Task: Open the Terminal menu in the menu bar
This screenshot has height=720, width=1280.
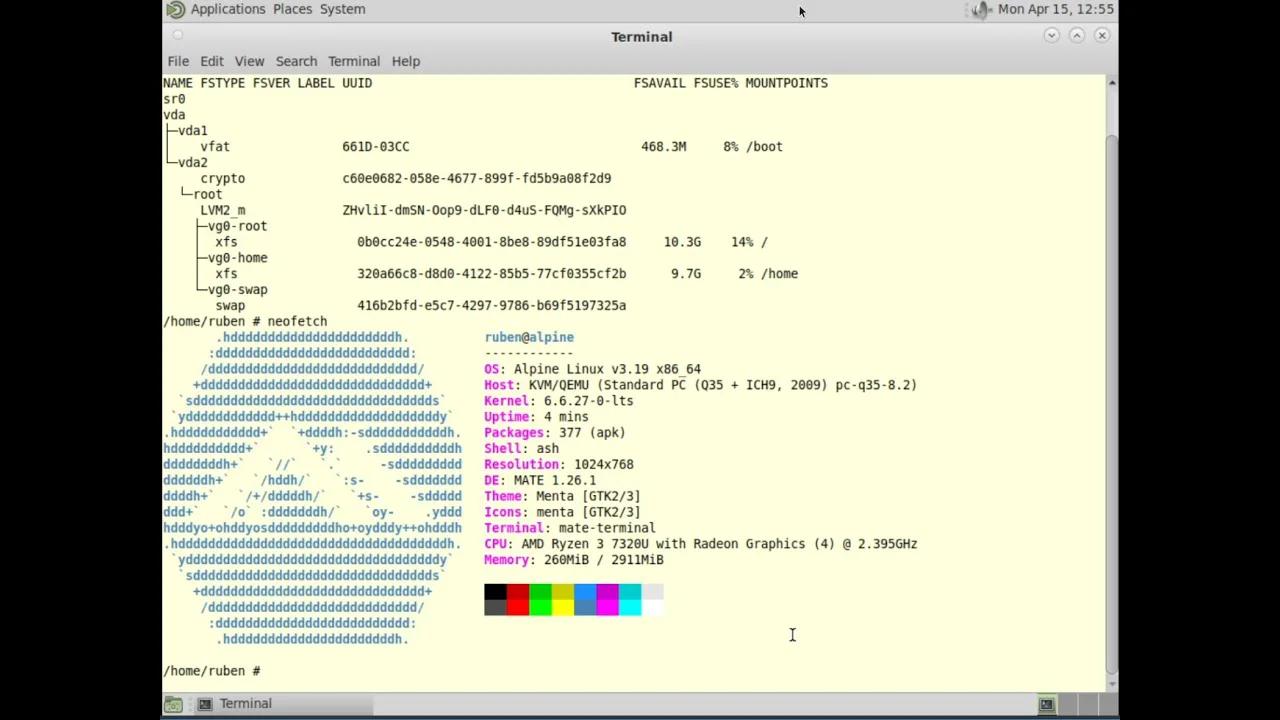Action: 354,61
